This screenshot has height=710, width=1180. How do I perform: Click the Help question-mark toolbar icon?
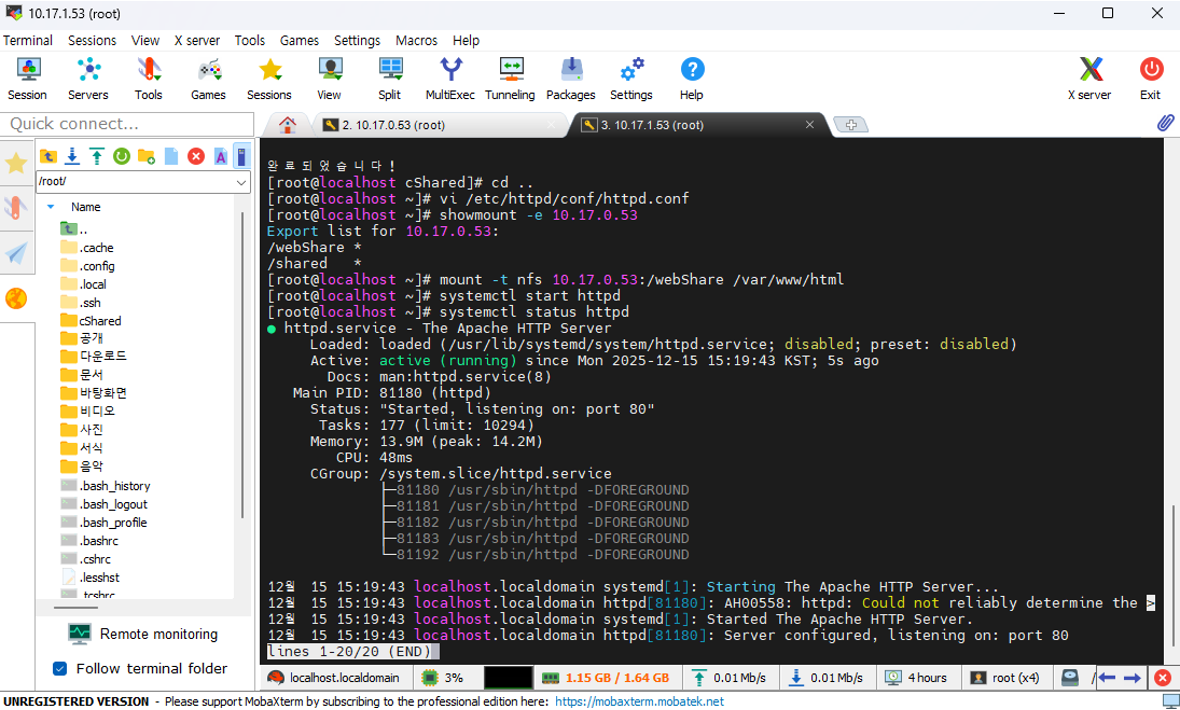pos(692,78)
